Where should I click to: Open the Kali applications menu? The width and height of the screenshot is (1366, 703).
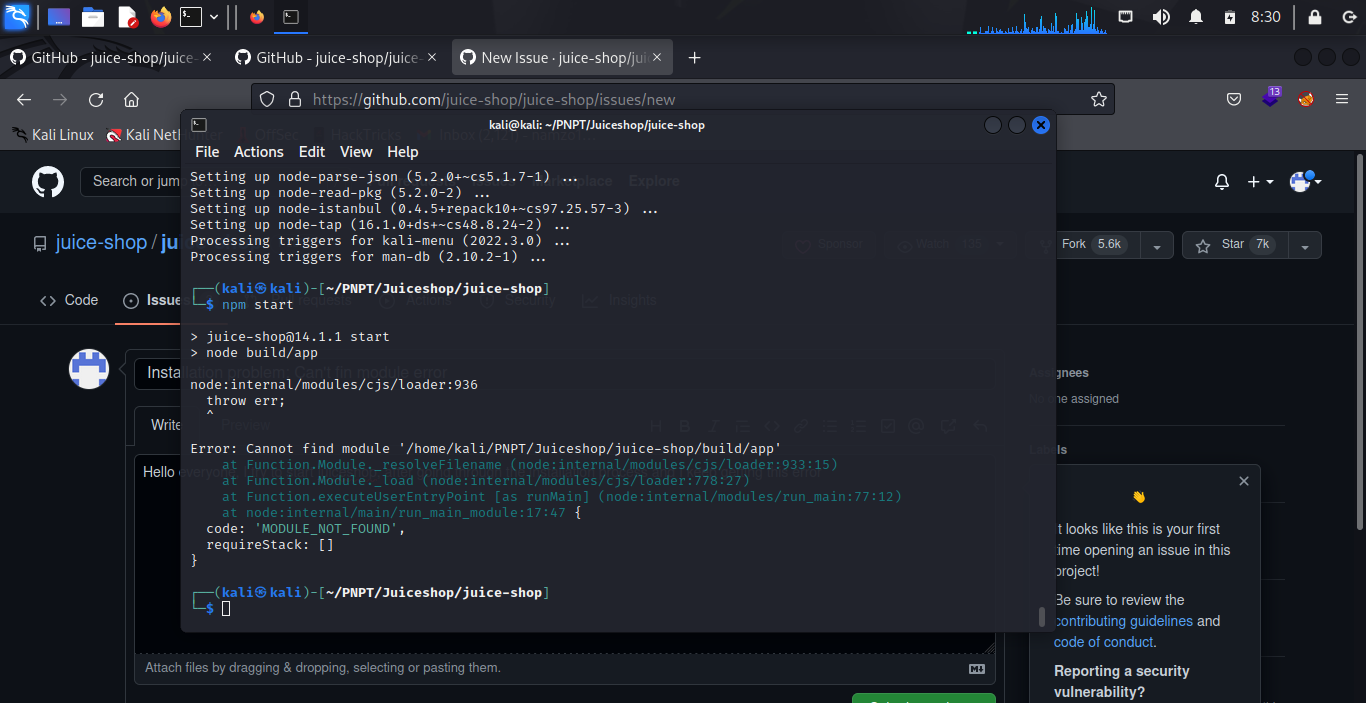(16, 16)
